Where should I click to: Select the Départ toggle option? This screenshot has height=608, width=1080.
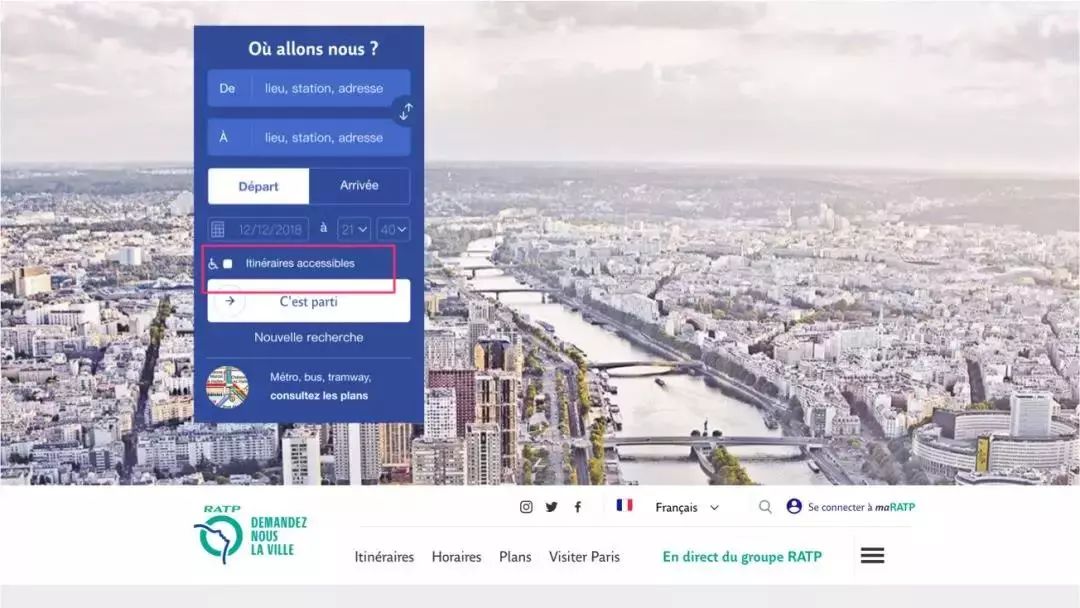259,186
